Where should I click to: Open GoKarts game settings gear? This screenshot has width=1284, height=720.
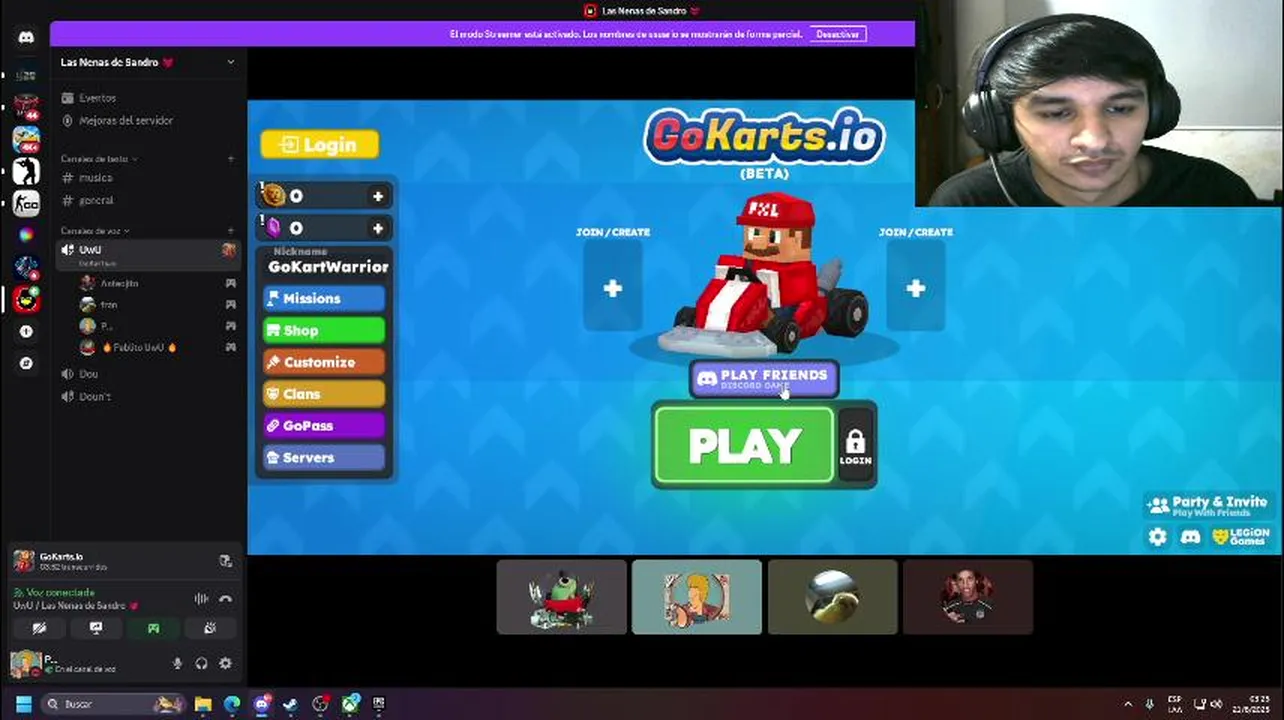pyautogui.click(x=1157, y=537)
